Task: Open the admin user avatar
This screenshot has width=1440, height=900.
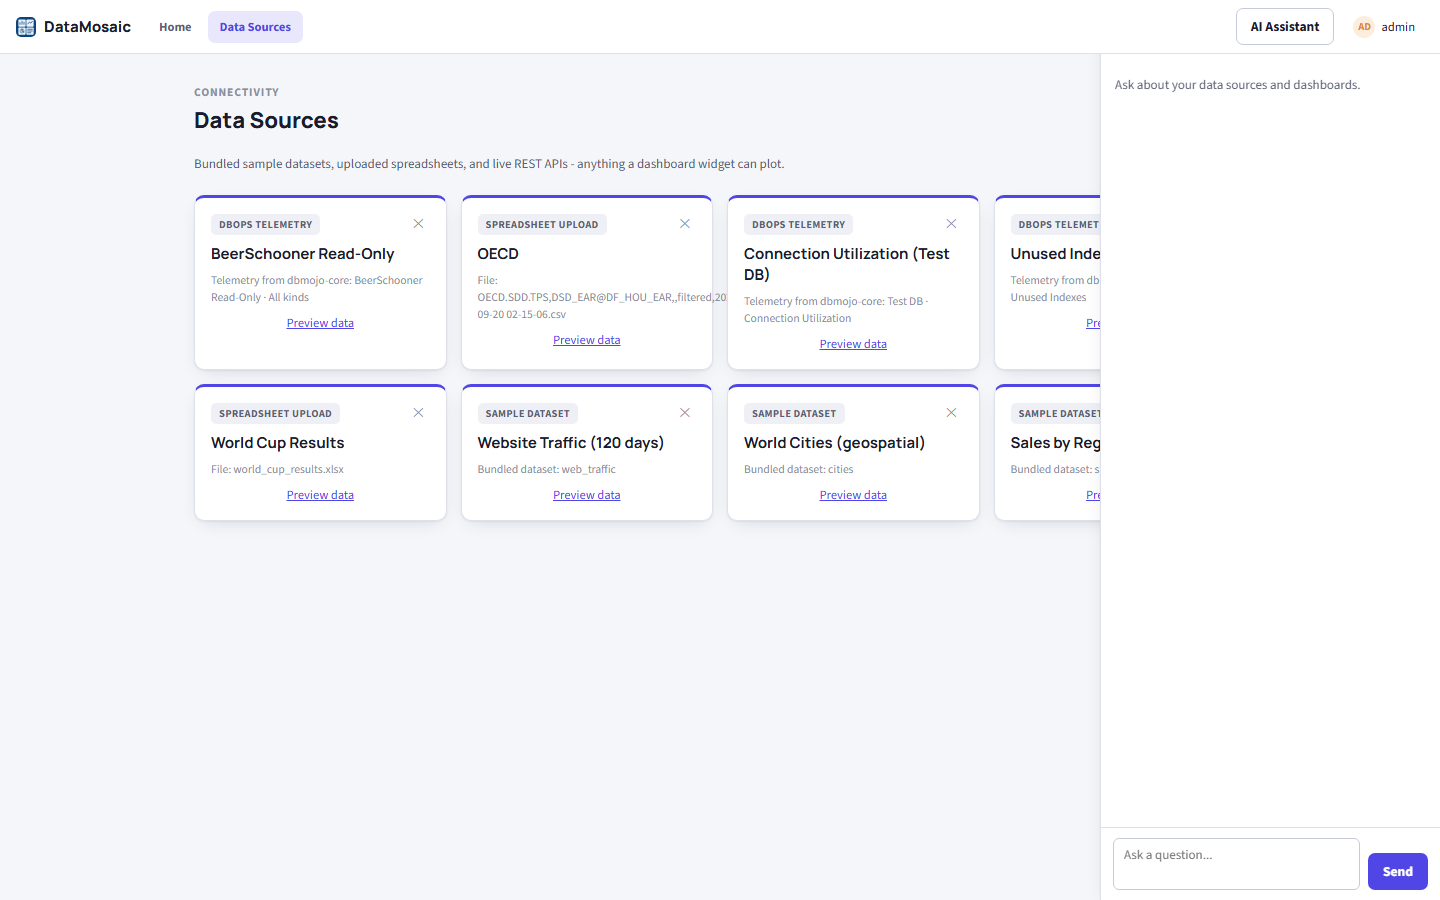Action: [x=1364, y=27]
